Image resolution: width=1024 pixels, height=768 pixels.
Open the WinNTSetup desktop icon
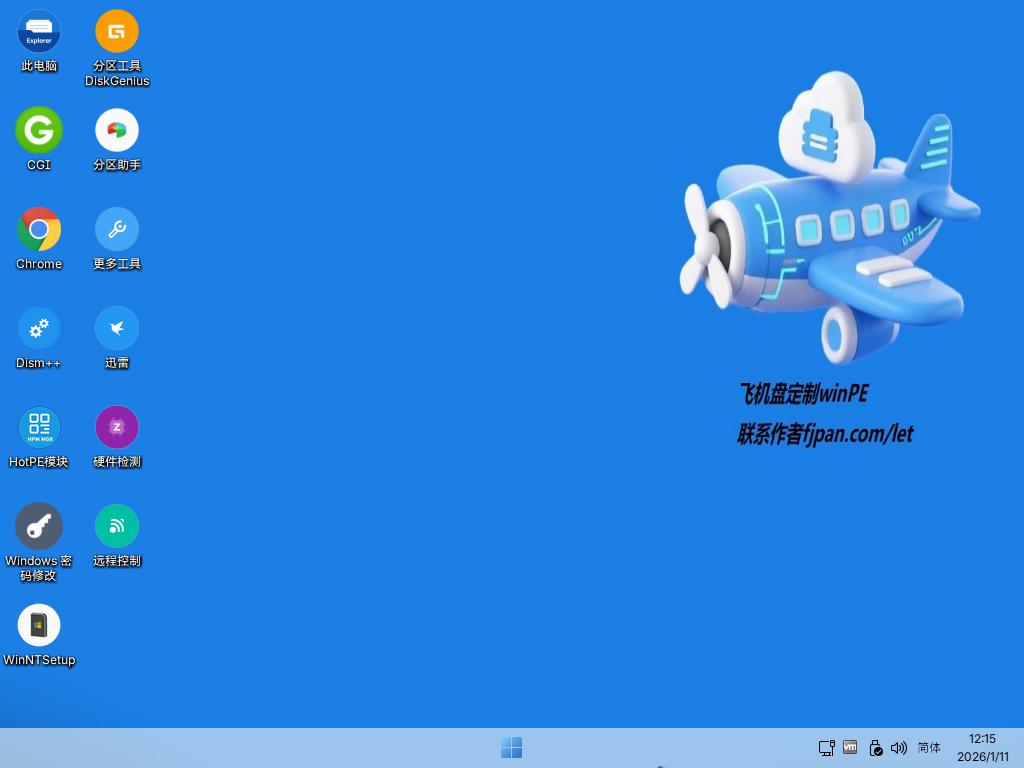[39, 625]
